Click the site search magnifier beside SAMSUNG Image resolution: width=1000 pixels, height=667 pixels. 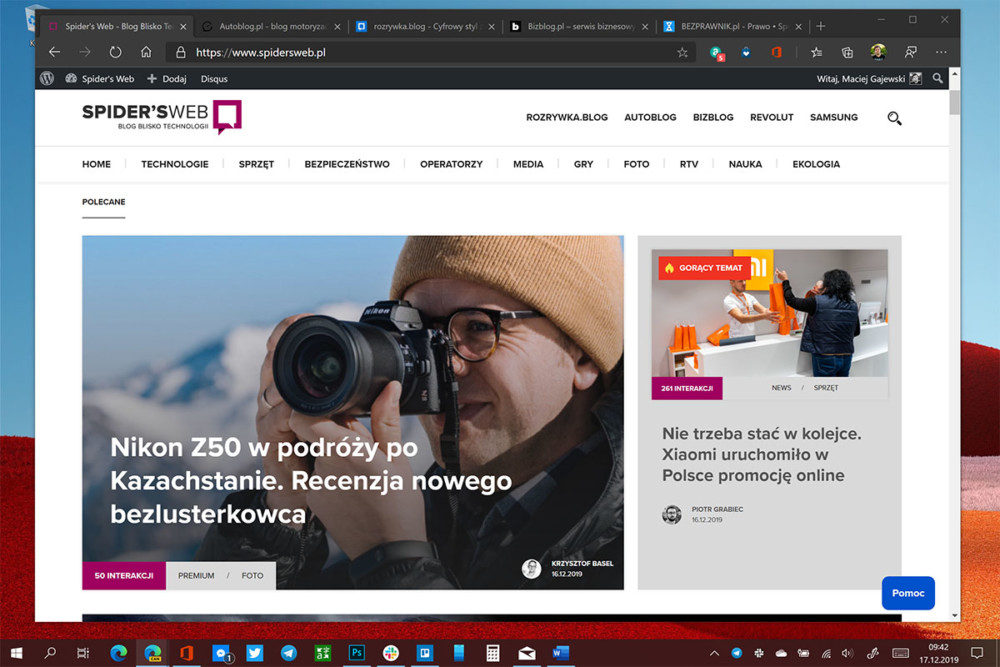(894, 118)
